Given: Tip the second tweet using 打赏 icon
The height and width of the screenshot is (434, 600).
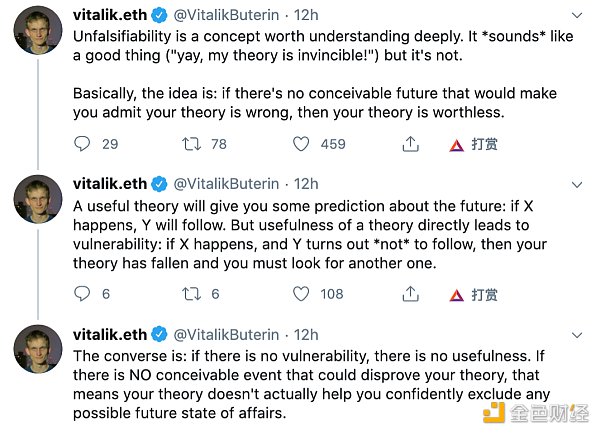Looking at the screenshot, I should pyautogui.click(x=456, y=295).
